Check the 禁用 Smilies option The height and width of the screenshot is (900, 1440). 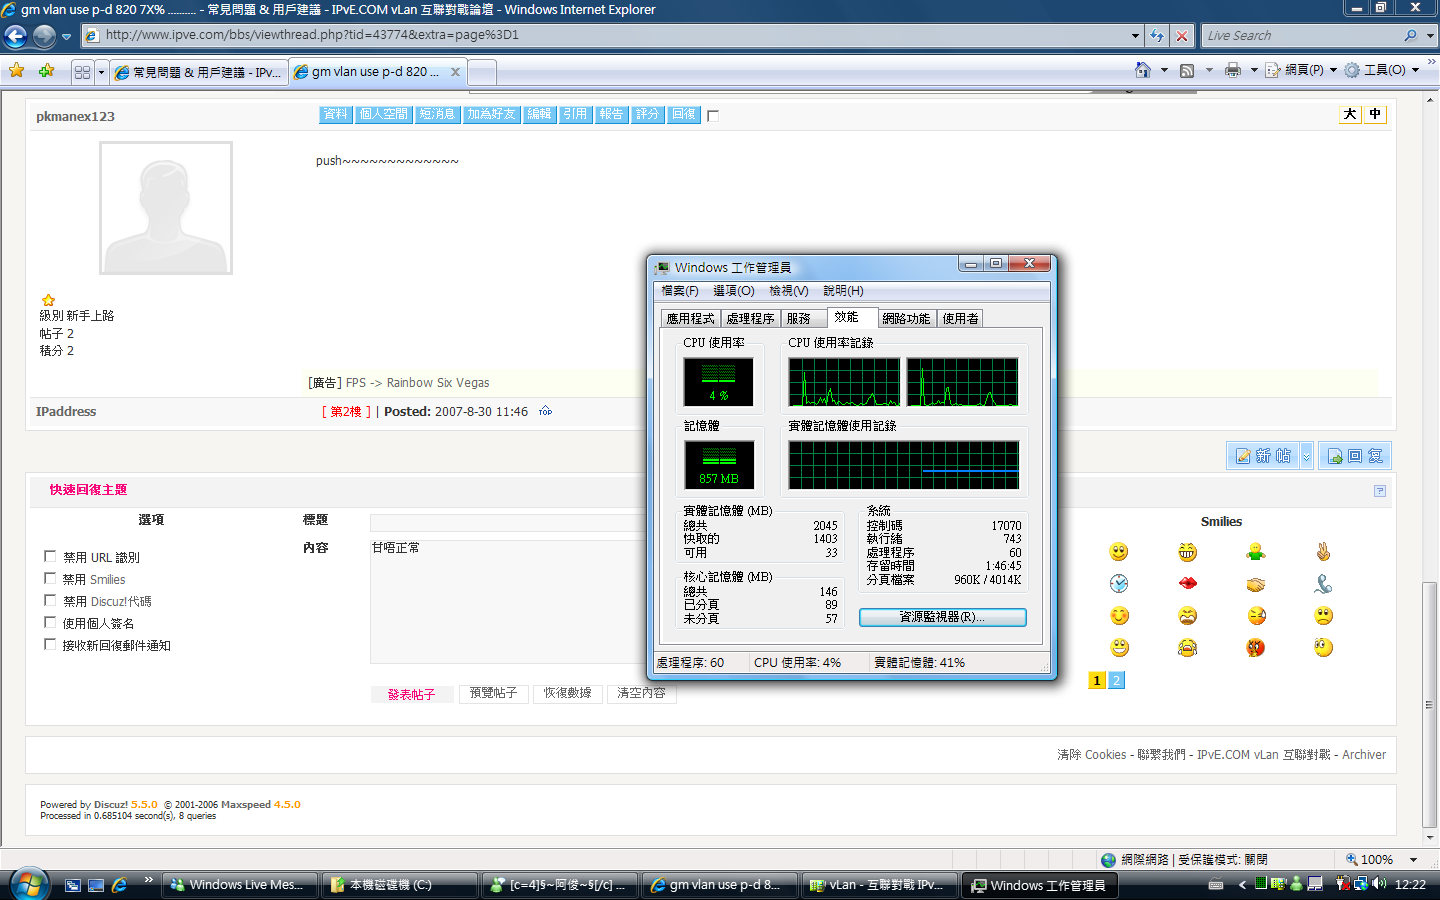(x=50, y=578)
